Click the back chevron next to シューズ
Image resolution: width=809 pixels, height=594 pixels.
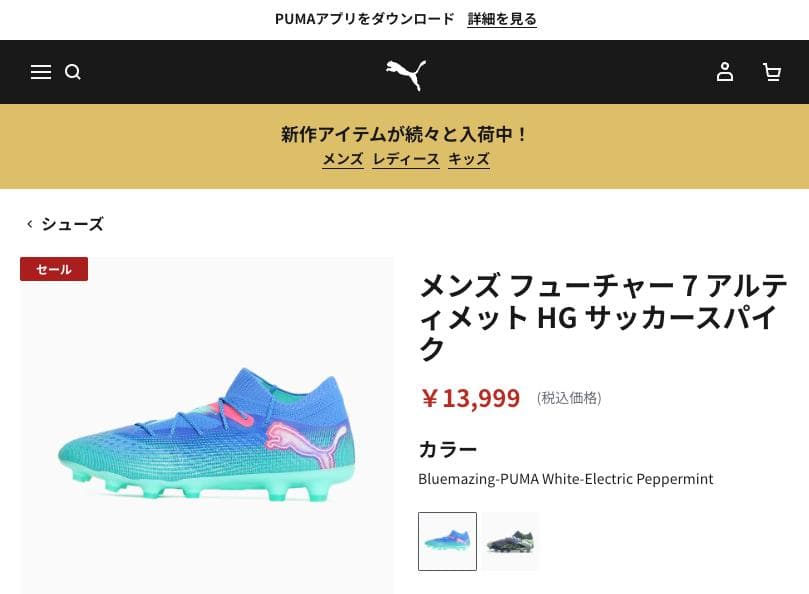(30, 224)
